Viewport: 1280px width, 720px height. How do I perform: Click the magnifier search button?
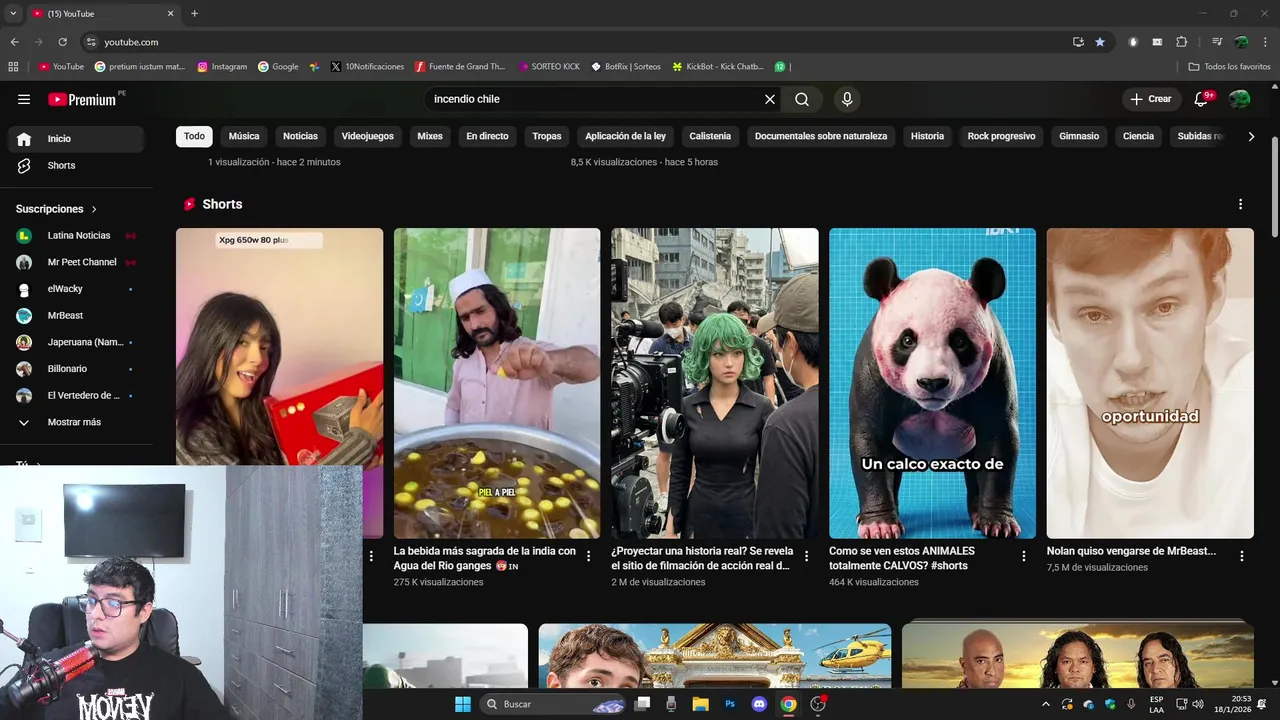[x=802, y=99]
